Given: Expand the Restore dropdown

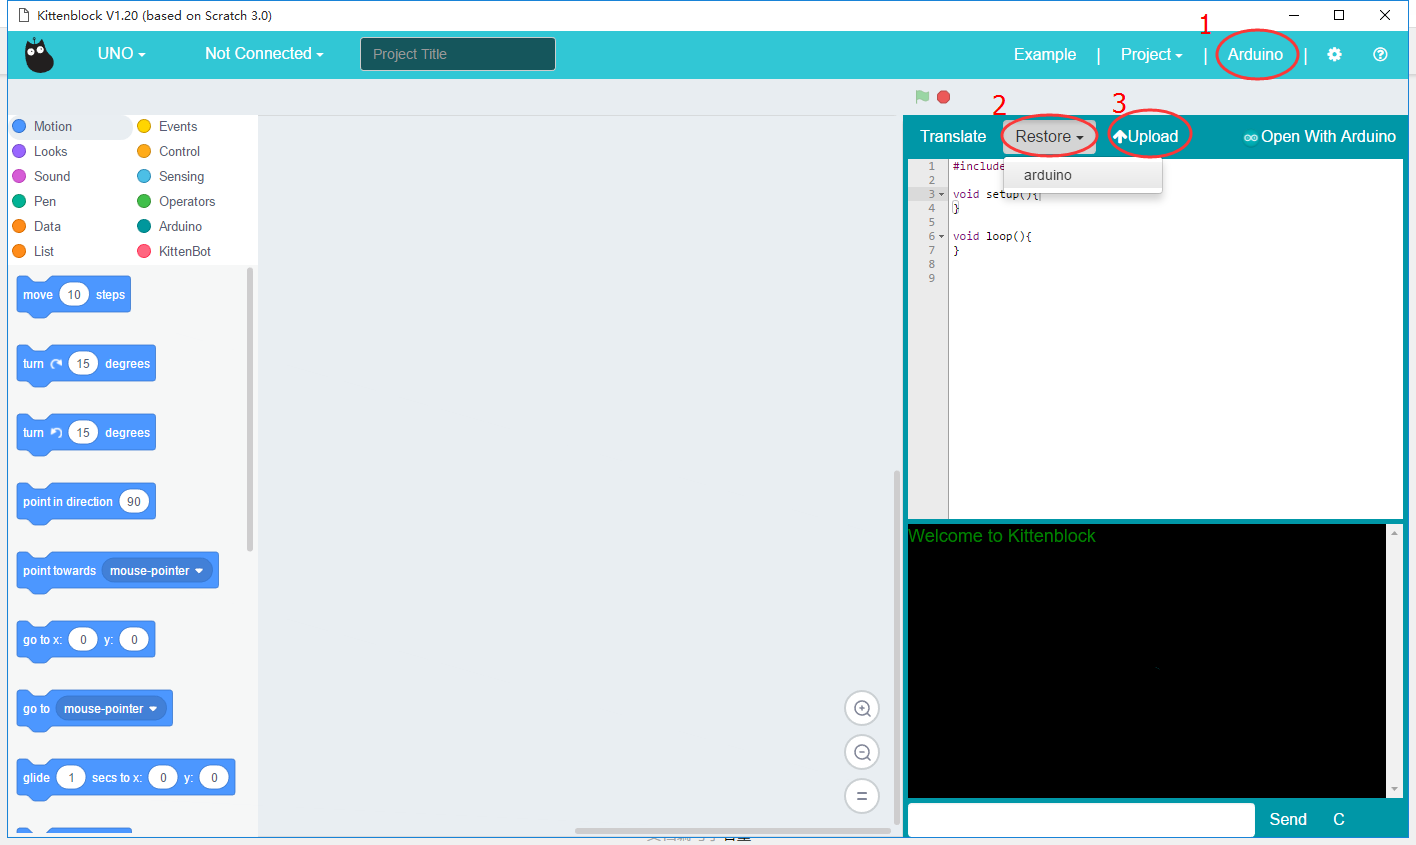Looking at the screenshot, I should [x=1049, y=137].
